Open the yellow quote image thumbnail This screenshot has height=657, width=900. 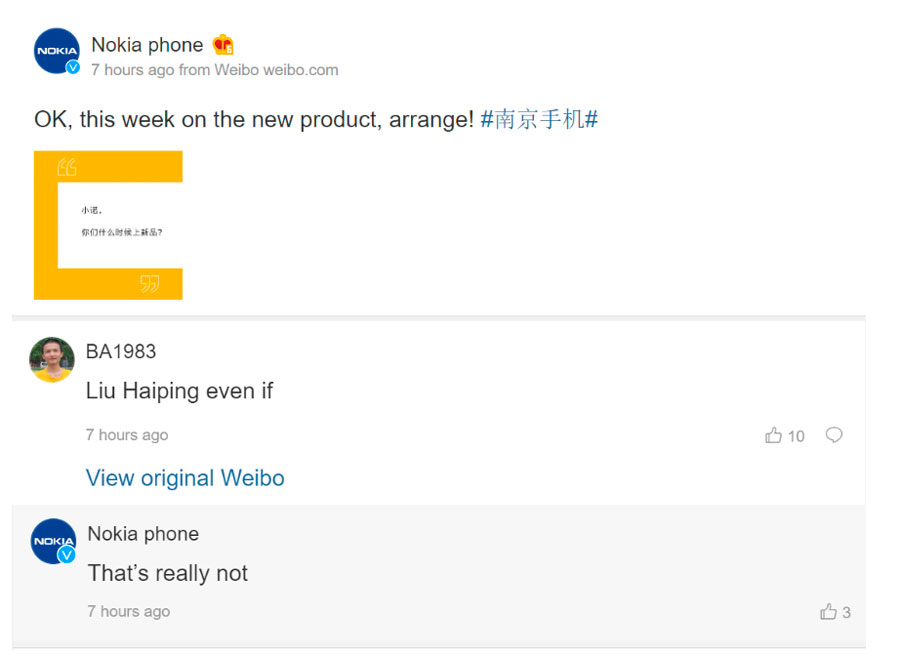point(108,225)
